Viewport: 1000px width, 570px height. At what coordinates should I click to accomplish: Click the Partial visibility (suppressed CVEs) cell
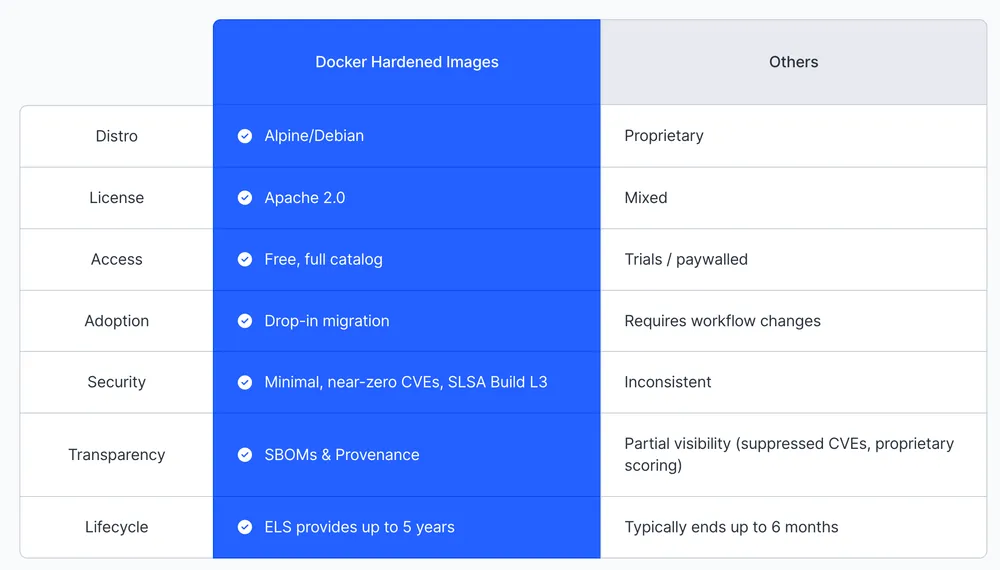point(793,455)
